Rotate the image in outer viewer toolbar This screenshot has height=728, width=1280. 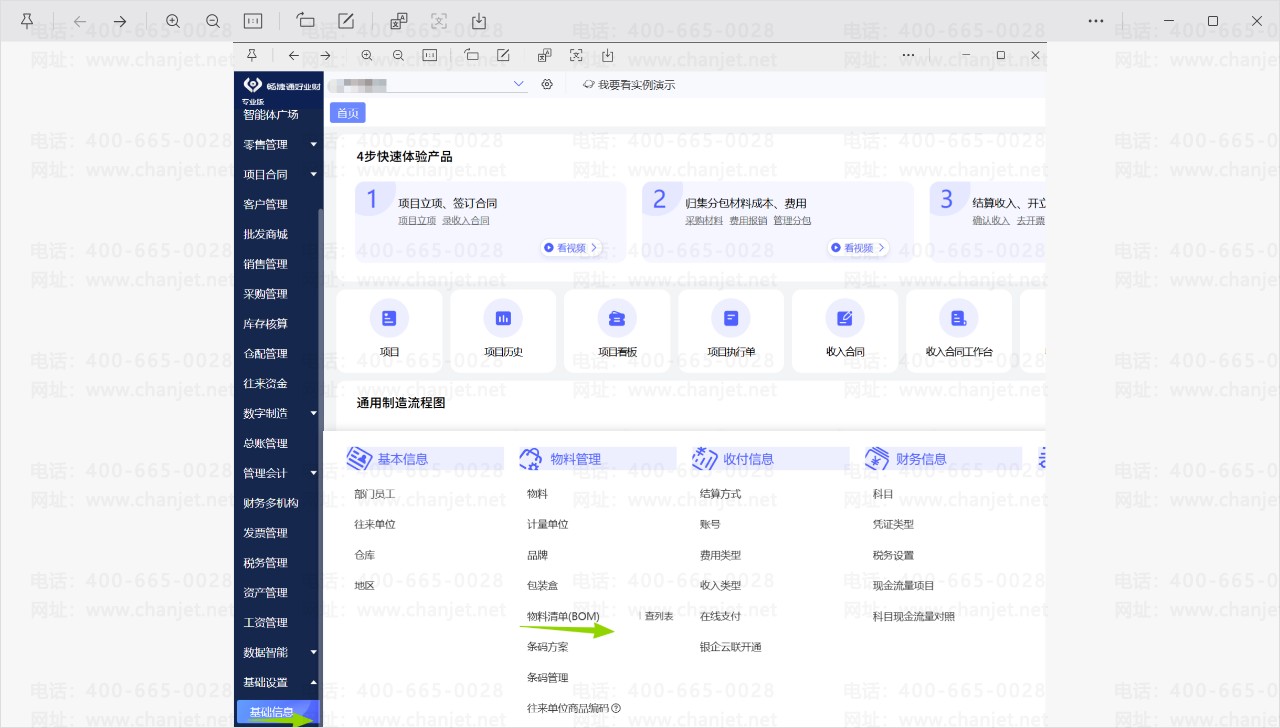306,21
